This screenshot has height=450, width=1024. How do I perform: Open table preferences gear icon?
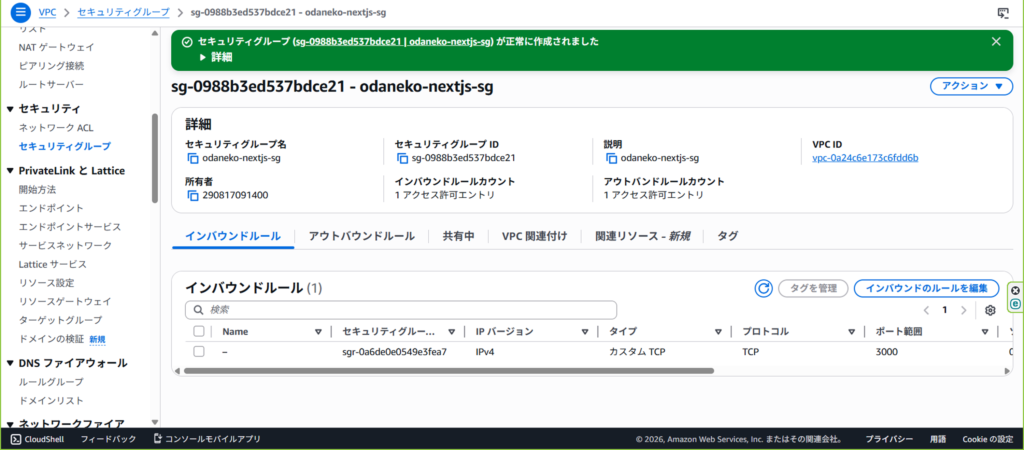point(990,310)
